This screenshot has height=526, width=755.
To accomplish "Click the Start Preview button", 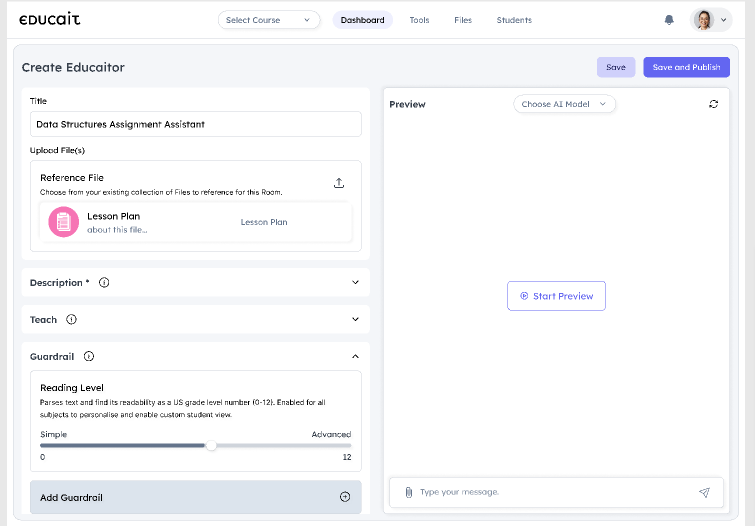I will tap(556, 296).
